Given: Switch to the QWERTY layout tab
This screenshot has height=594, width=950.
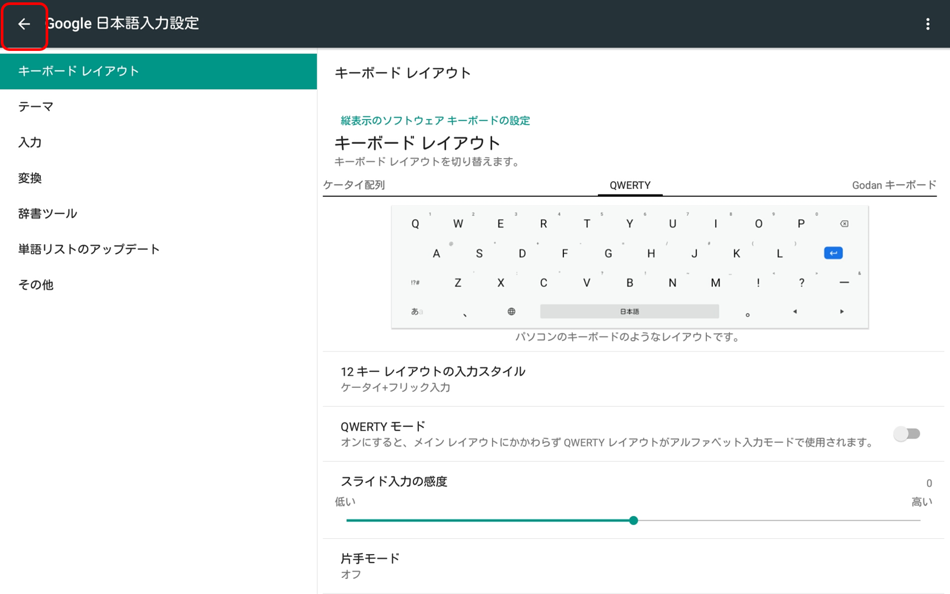Looking at the screenshot, I should (x=630, y=185).
